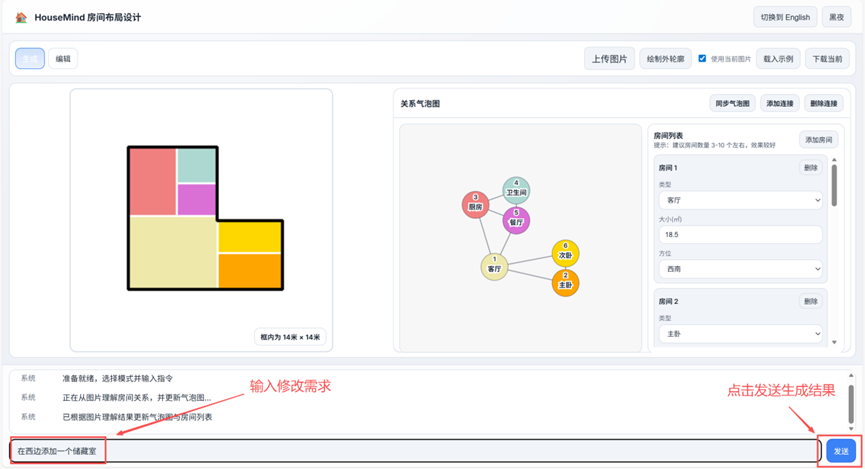Image resolution: width=865 pixels, height=469 pixels.
Task: Toggle the 使用当前图片 checkbox
Action: tap(702, 59)
